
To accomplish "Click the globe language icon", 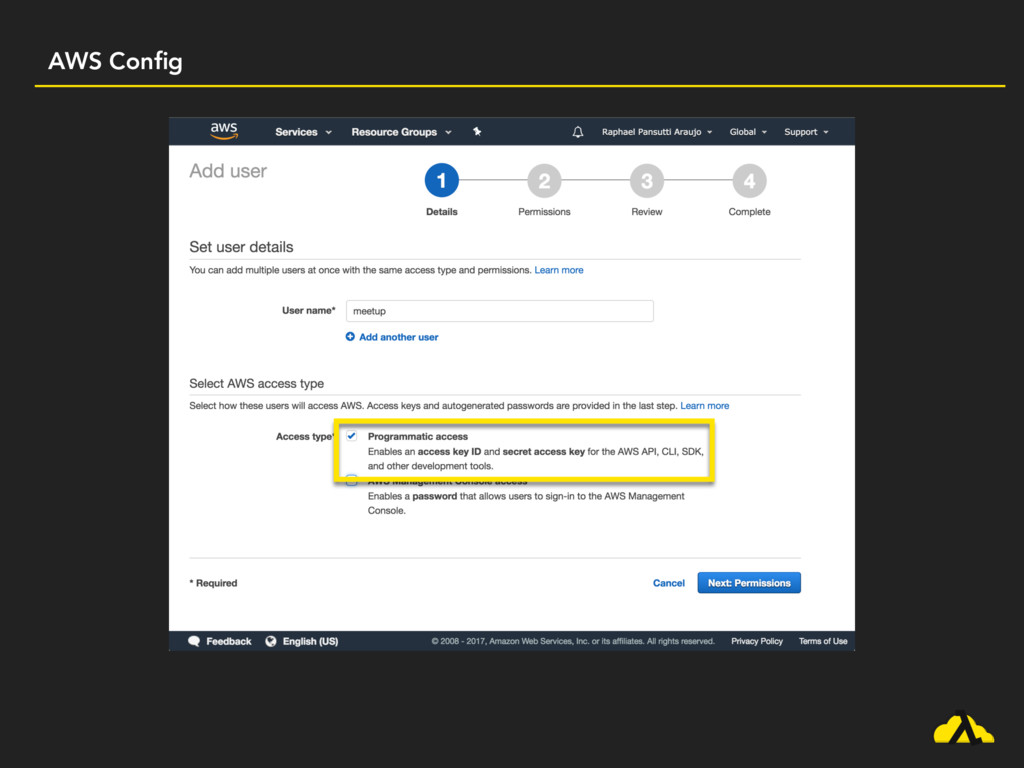I will pos(271,641).
